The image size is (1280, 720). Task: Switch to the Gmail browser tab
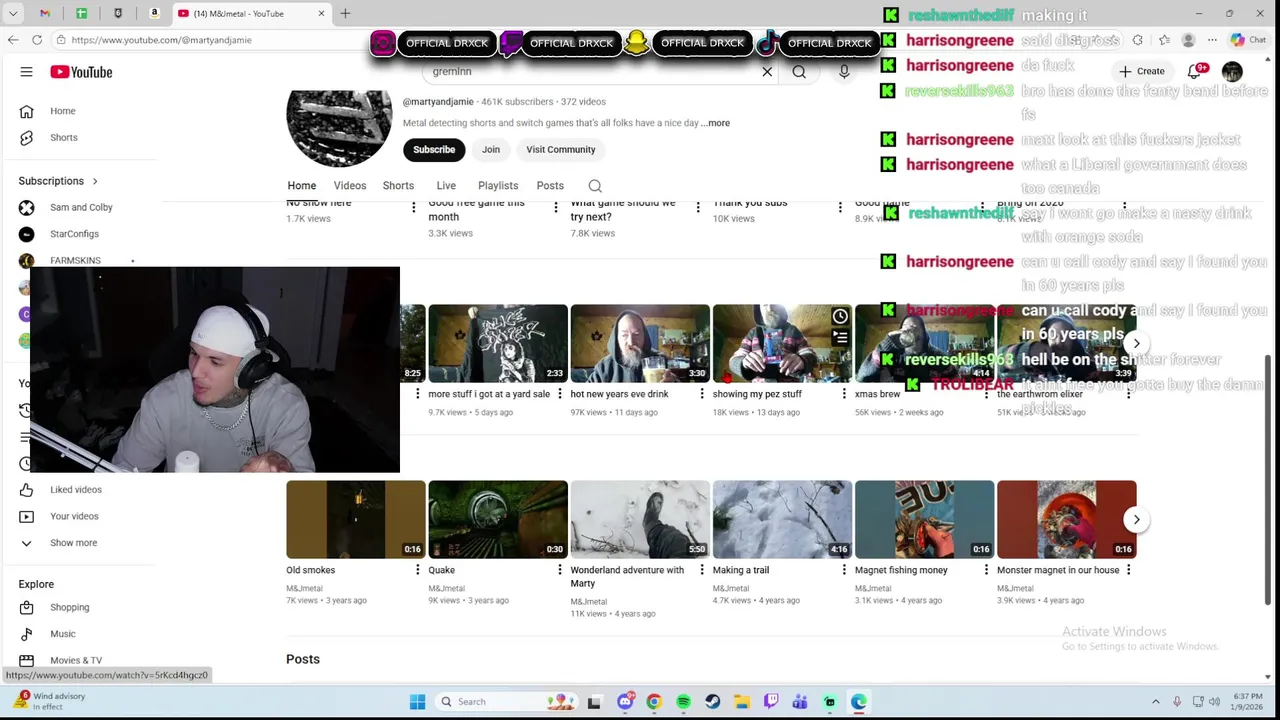(45, 13)
